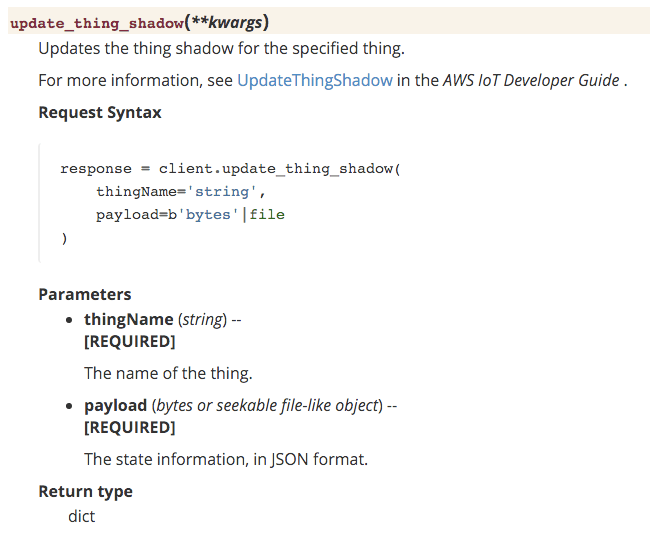Click the [REQUIRED] label under thingName
This screenshot has height=538, width=650.
[130, 341]
